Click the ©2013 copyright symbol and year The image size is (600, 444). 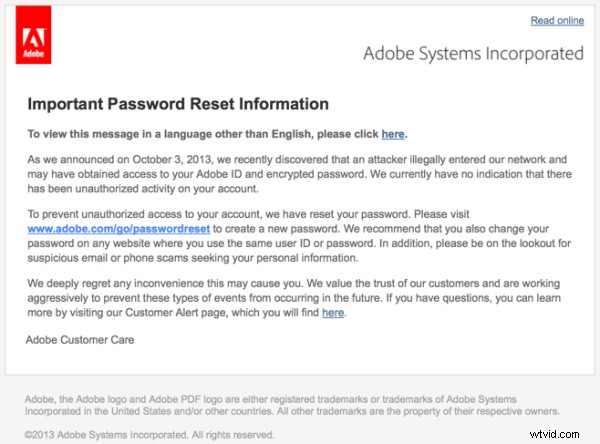pyautogui.click(x=39, y=435)
